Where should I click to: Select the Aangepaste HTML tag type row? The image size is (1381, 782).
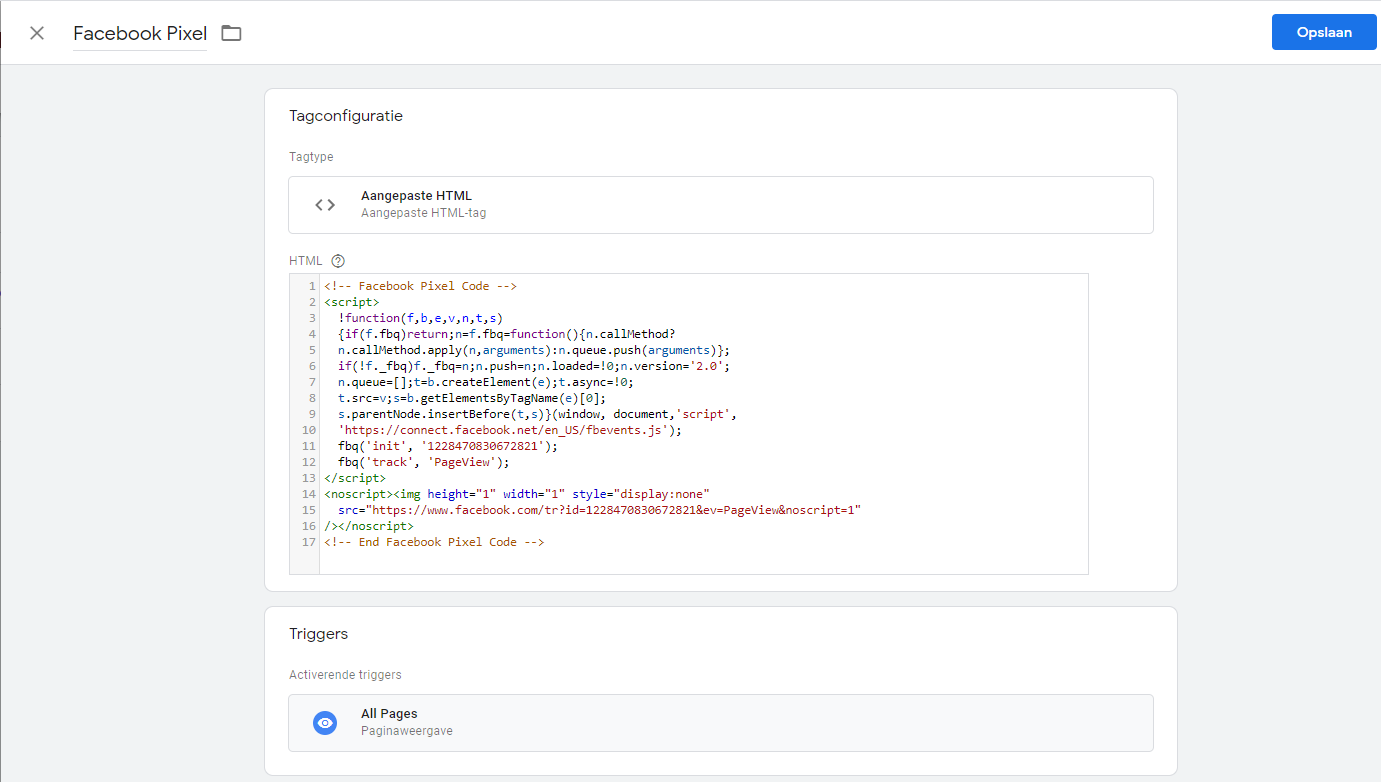click(x=720, y=205)
